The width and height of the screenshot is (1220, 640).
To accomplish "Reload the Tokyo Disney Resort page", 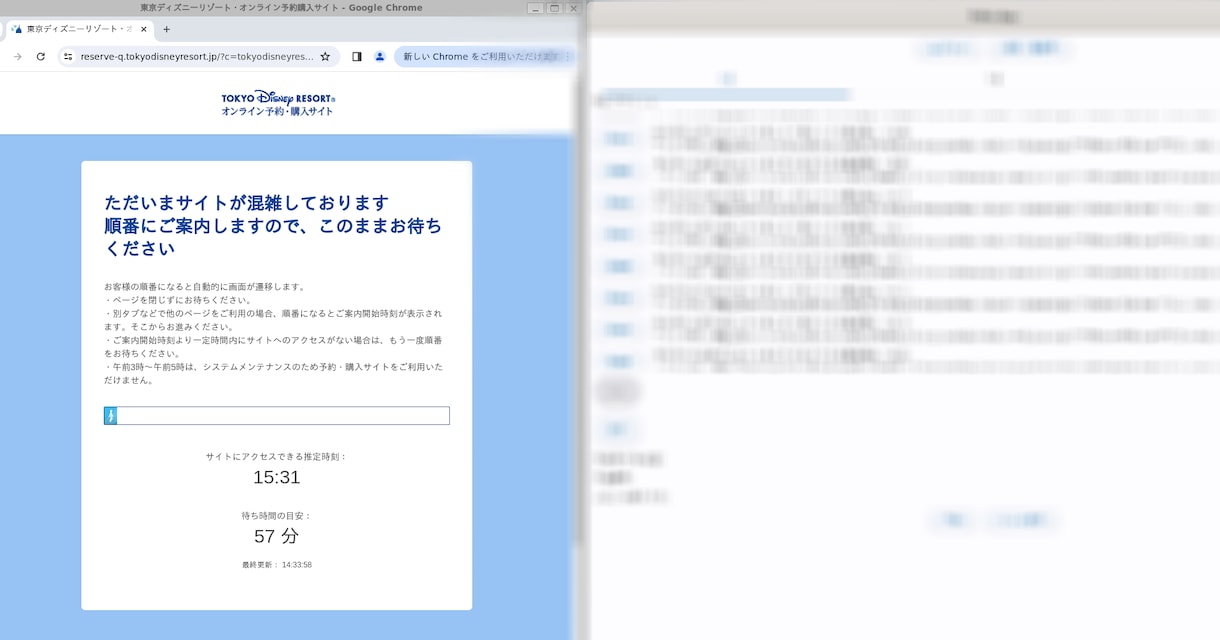I will [x=41, y=57].
